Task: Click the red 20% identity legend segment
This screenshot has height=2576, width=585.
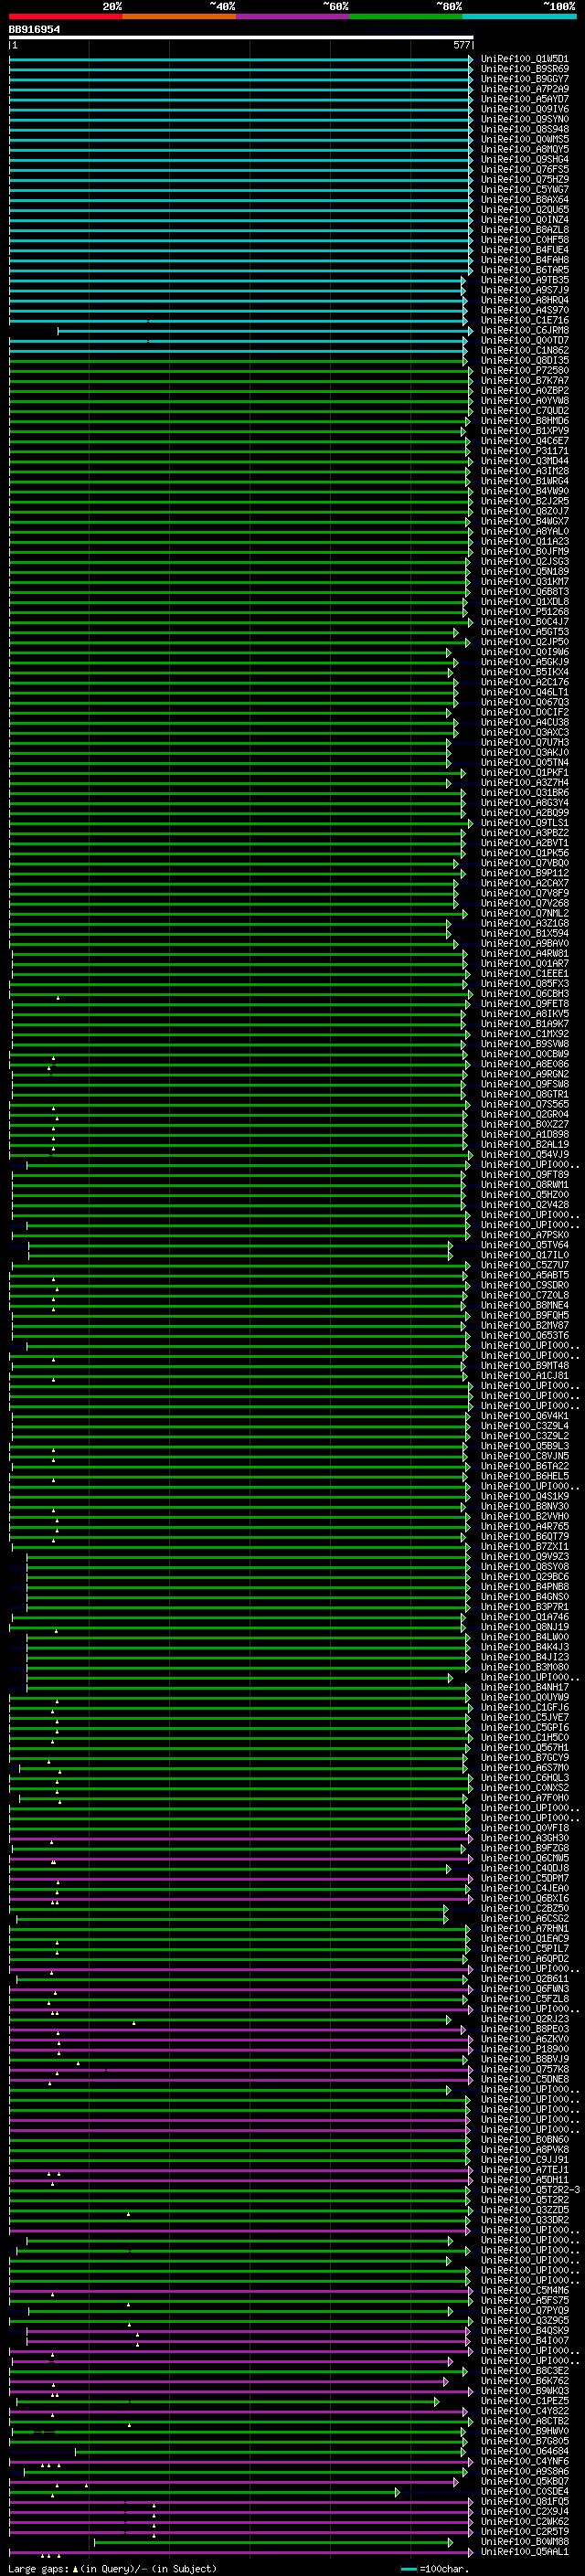Action: 66,16
